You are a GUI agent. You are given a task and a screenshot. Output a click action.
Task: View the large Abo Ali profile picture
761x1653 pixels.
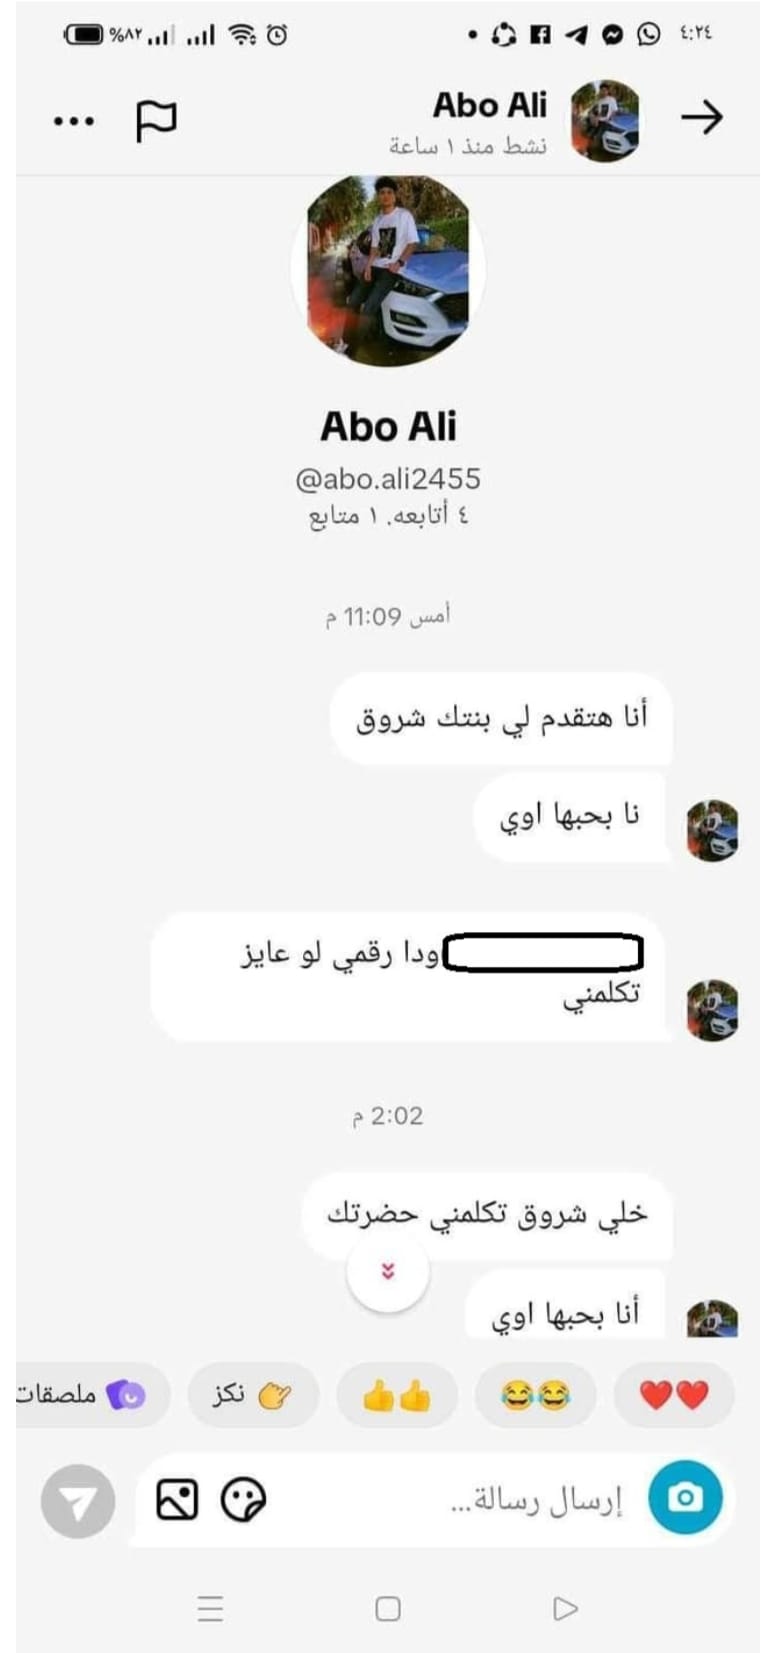[x=388, y=270]
